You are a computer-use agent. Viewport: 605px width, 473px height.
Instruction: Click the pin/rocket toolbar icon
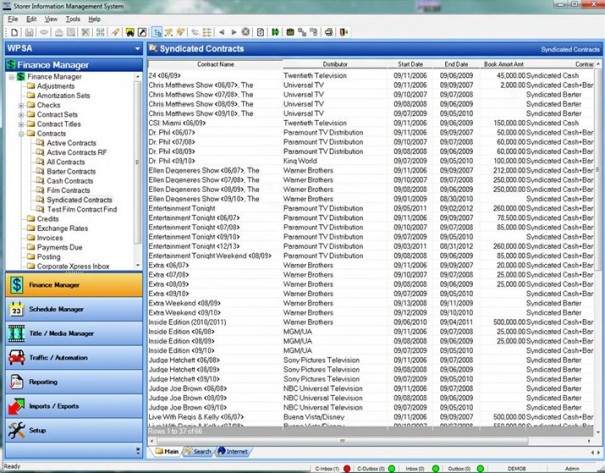point(115,32)
